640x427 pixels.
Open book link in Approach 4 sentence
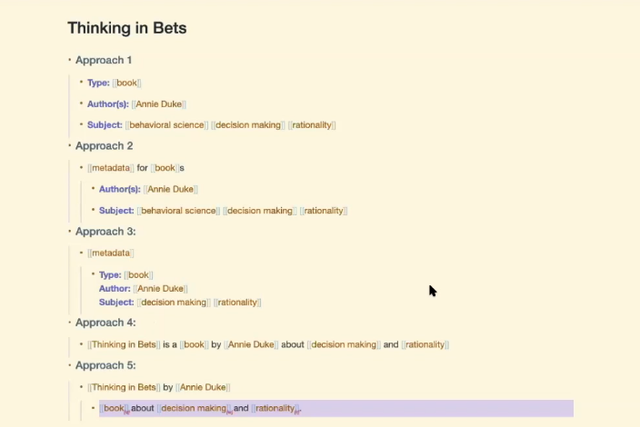pos(194,345)
